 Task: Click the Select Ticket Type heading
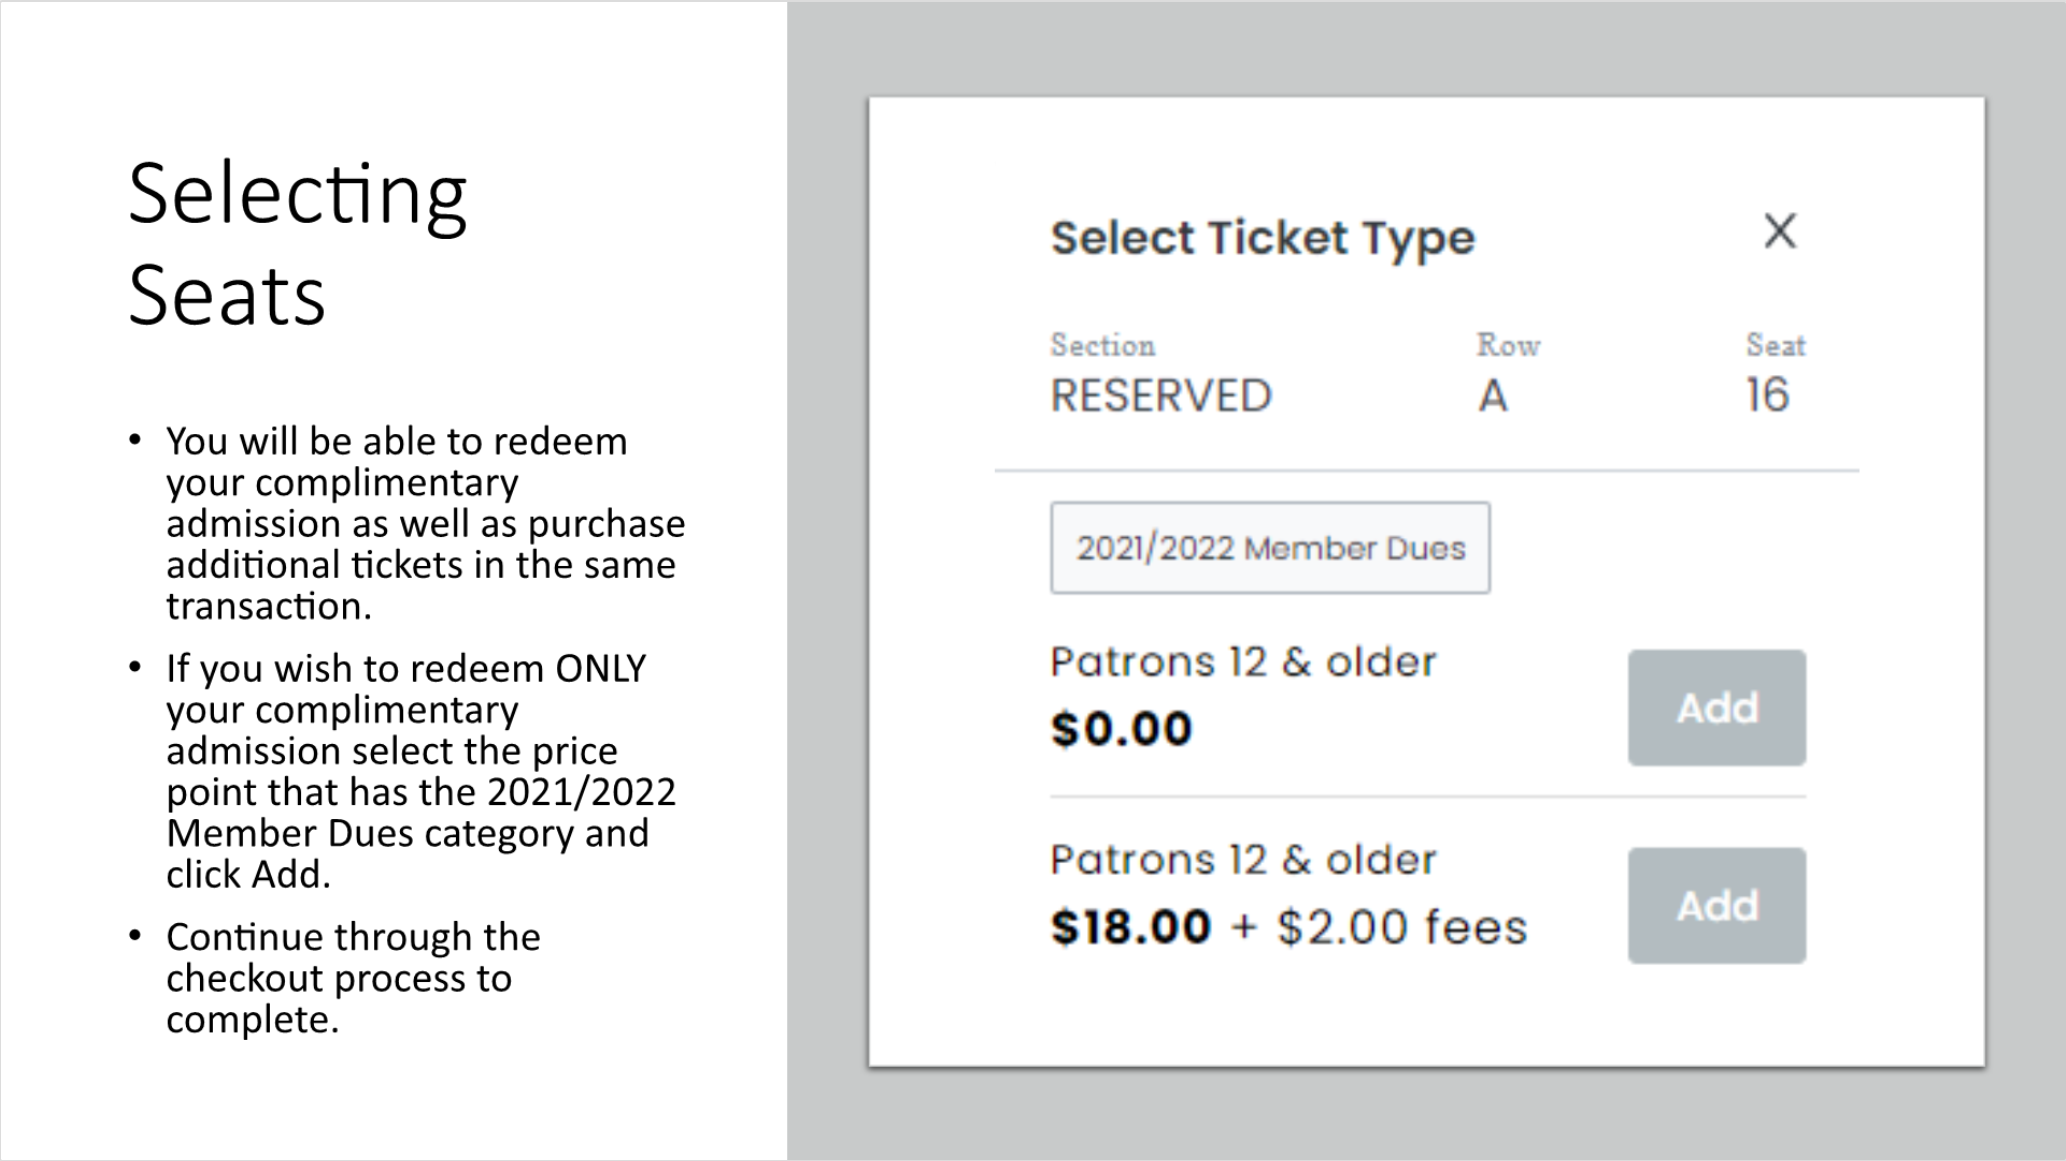1262,238
